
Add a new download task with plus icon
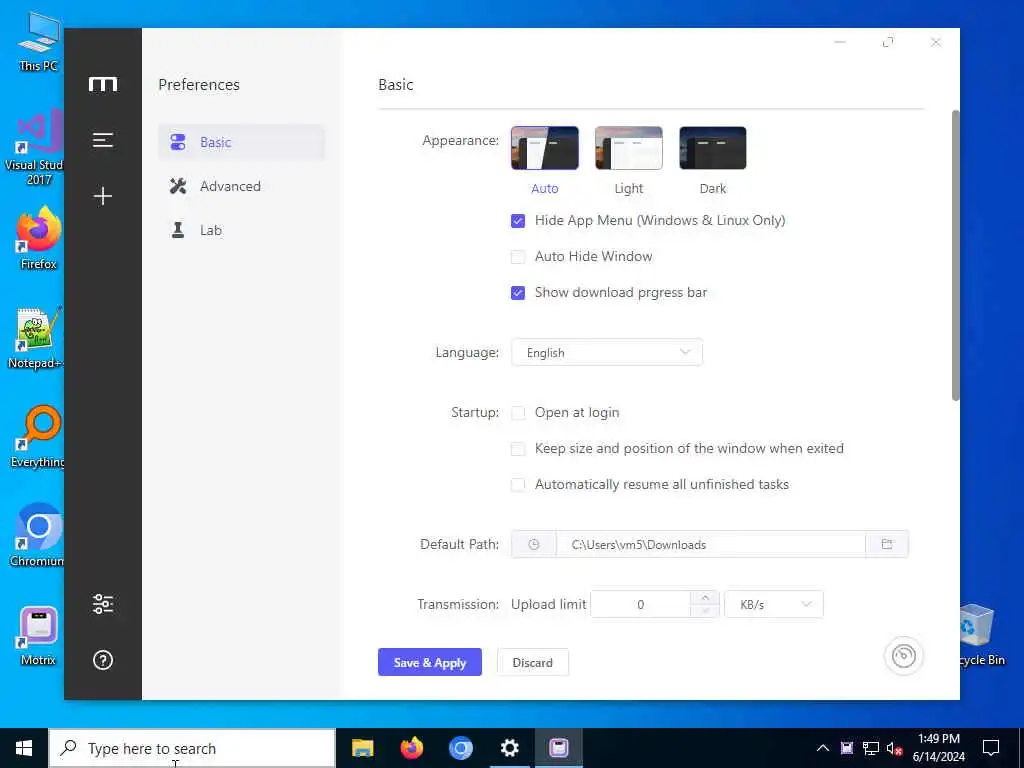(103, 196)
